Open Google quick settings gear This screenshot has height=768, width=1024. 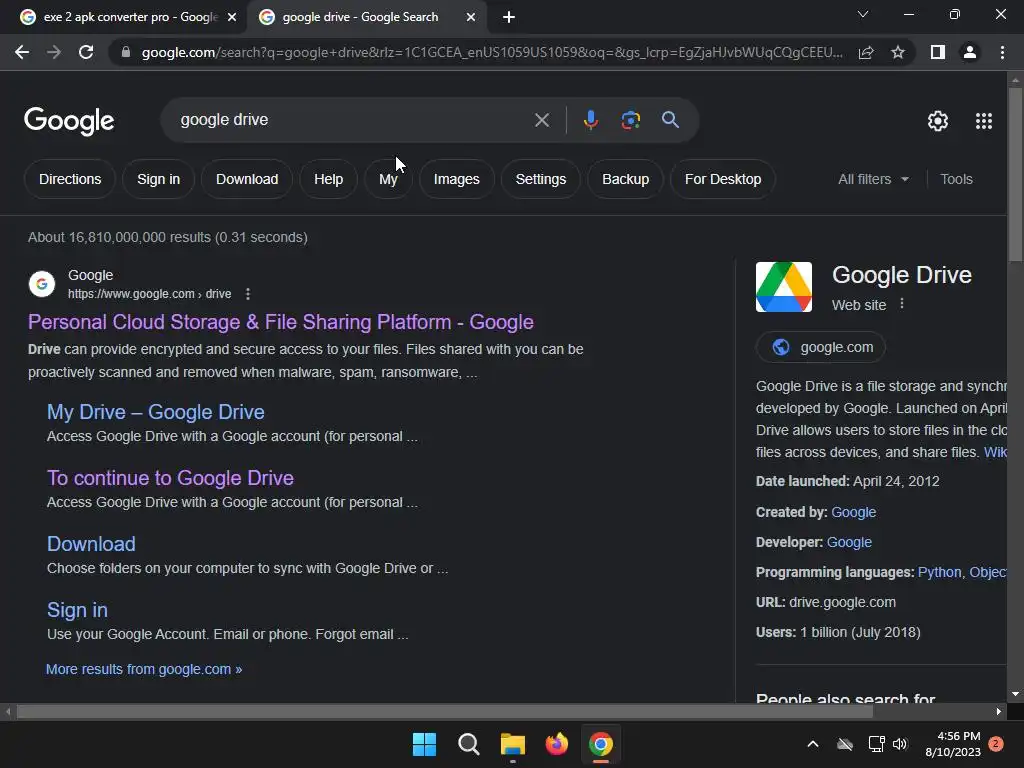point(938,121)
